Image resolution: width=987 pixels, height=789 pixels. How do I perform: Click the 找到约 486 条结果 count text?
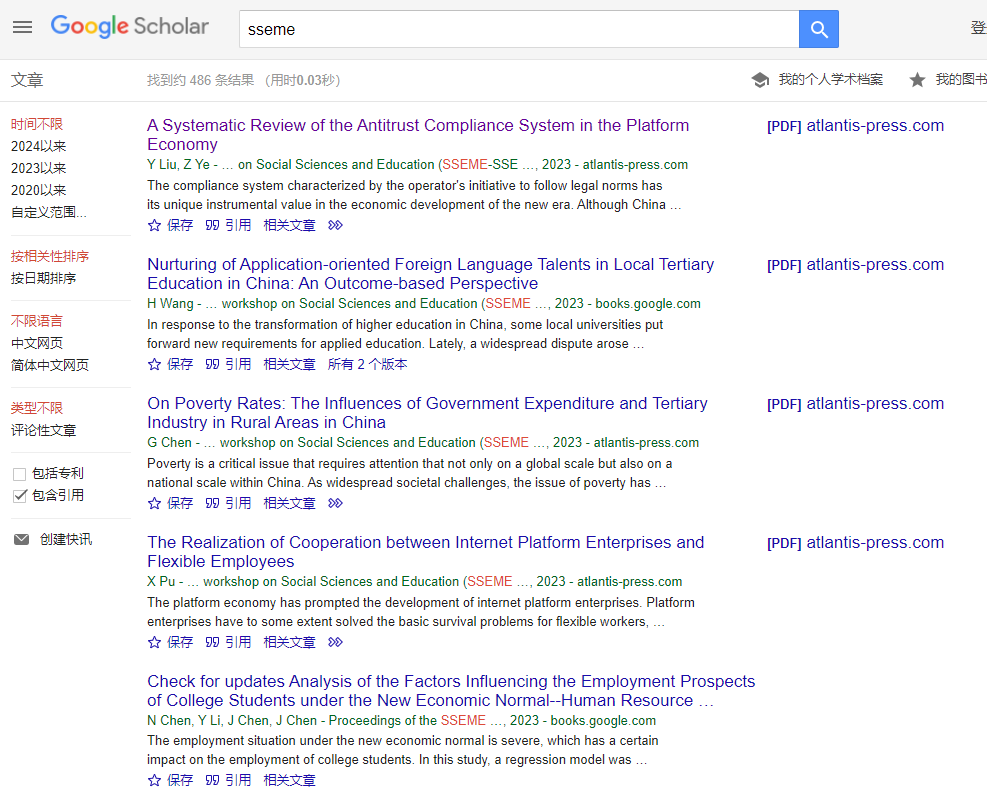click(x=201, y=80)
